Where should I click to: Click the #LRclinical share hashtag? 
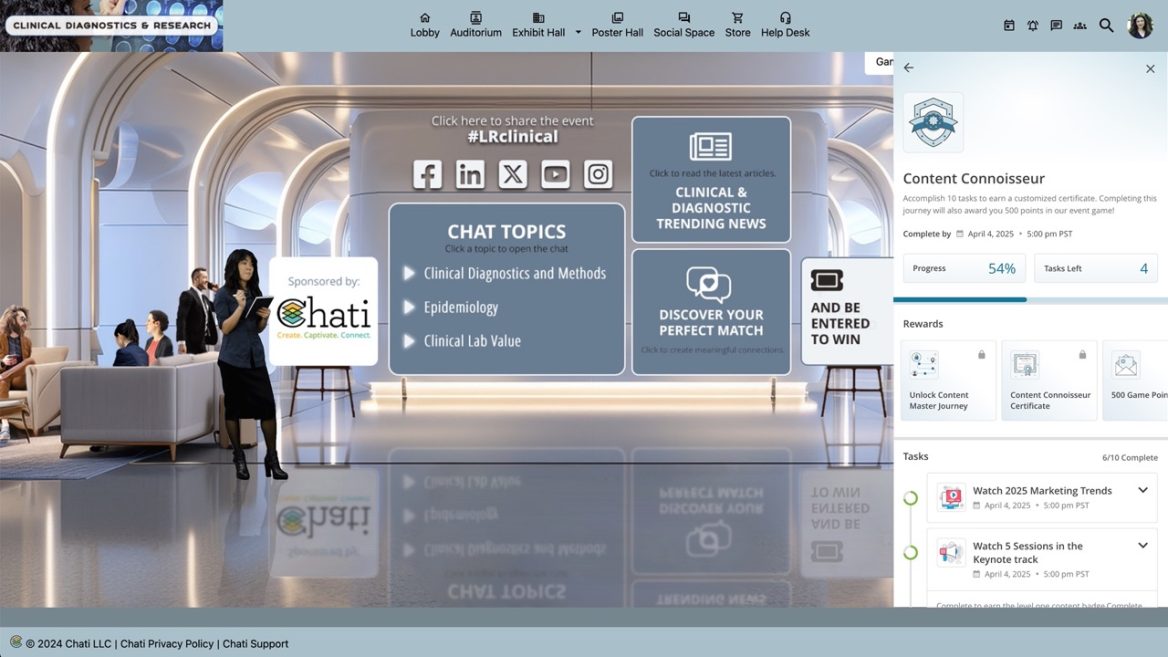pos(512,136)
